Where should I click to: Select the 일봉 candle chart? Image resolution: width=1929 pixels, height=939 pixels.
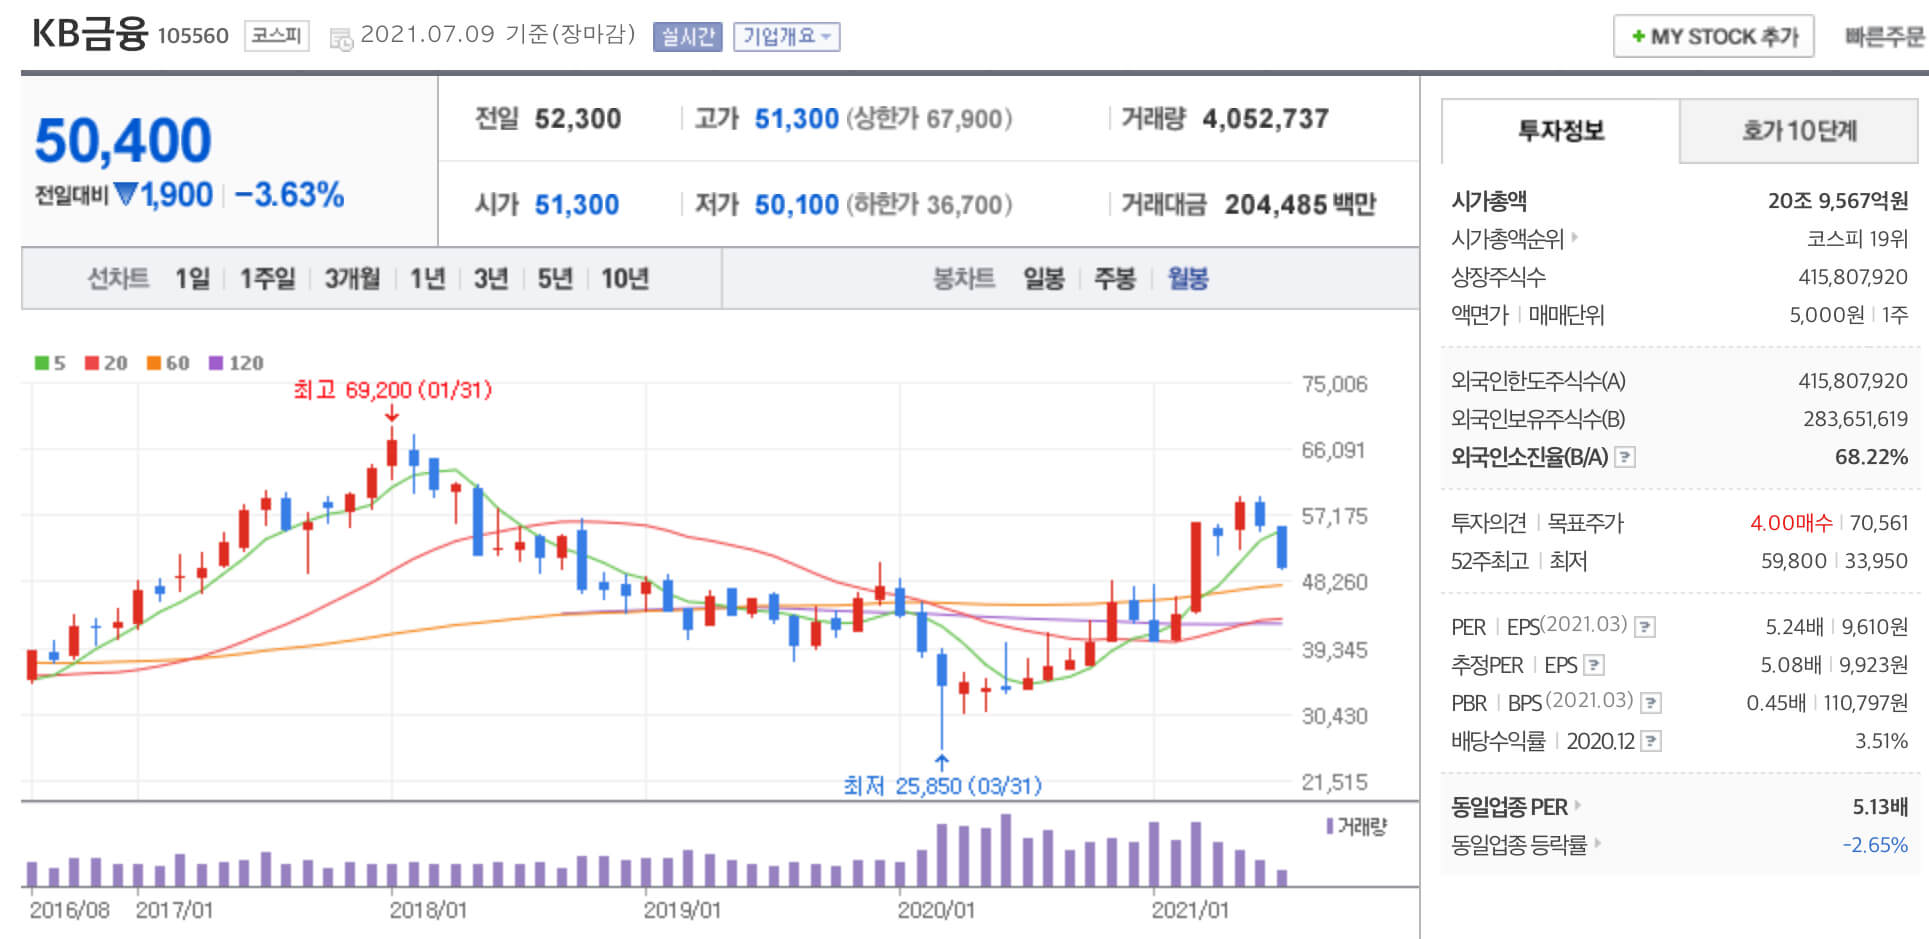pyautogui.click(x=1043, y=278)
